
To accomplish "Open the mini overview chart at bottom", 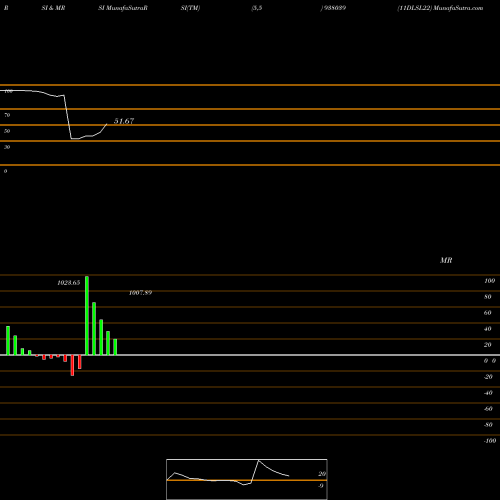I will [247, 479].
